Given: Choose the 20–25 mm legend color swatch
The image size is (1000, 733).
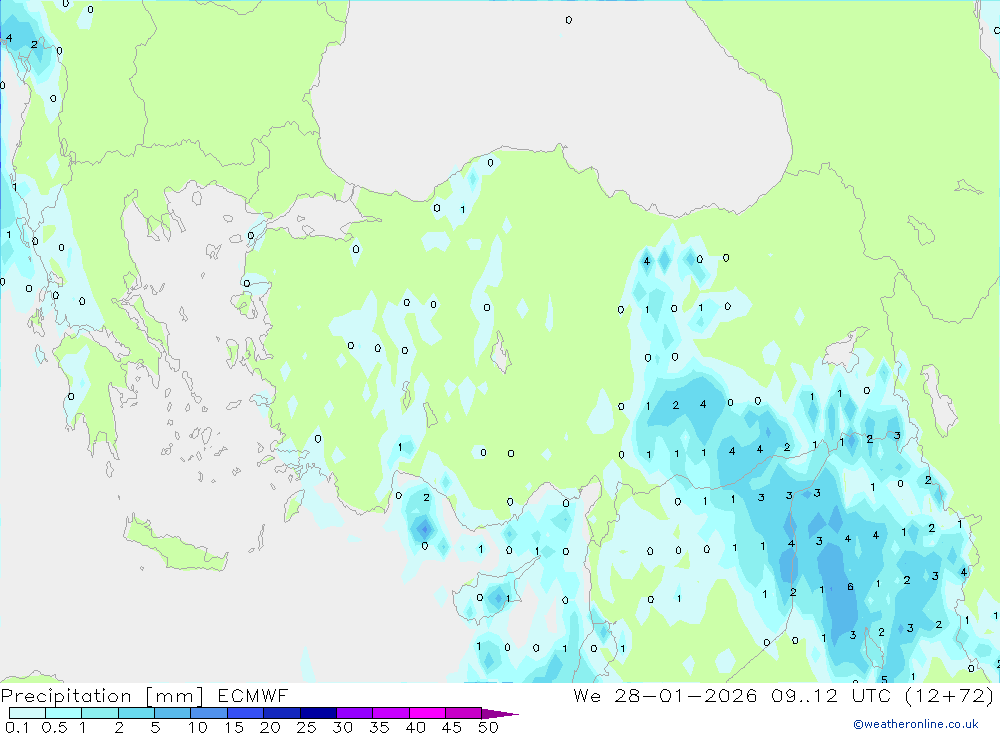Looking at the screenshot, I should [282, 713].
